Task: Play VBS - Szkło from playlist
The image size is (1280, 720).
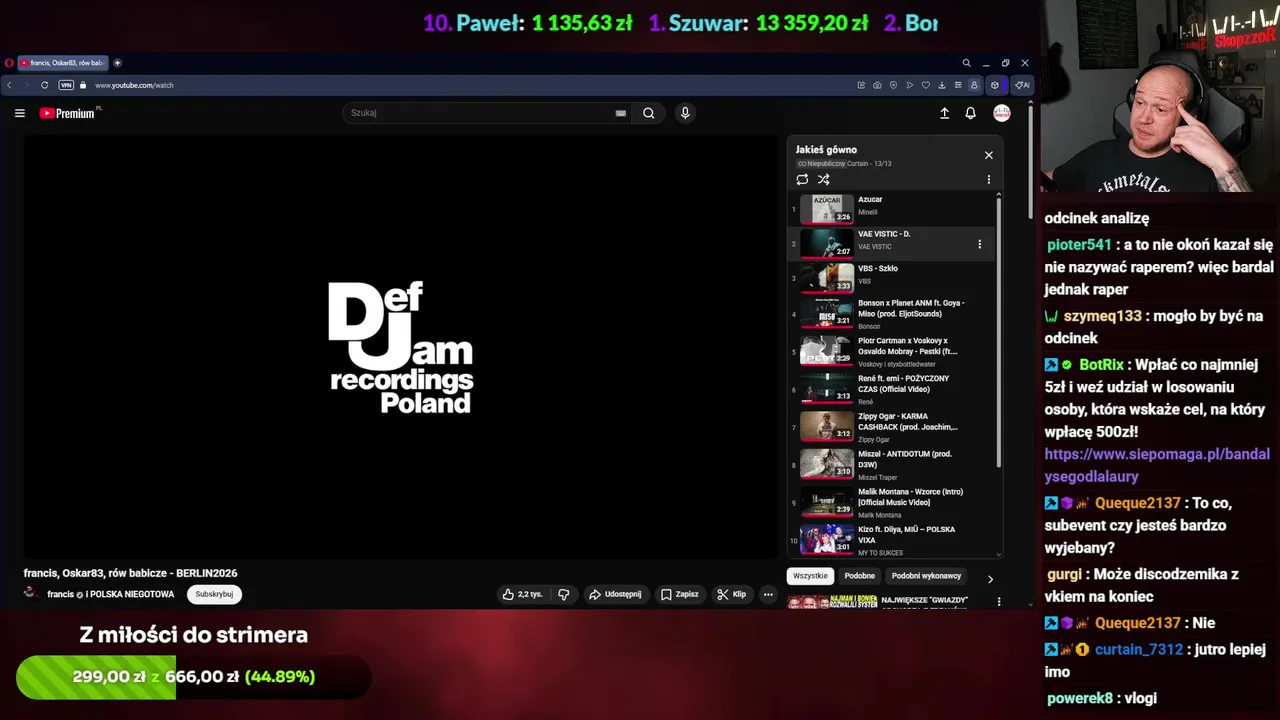Action: [891, 278]
